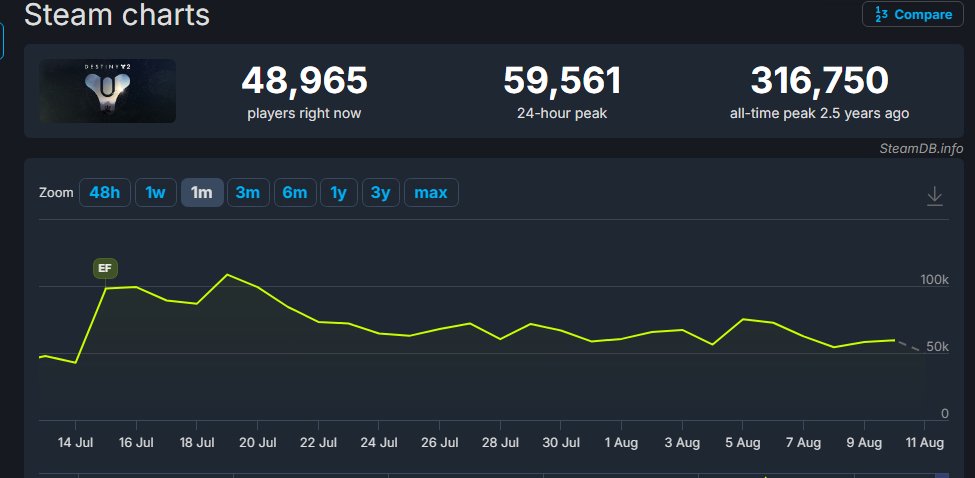This screenshot has width=975, height=478.
Task: Click the 50k axis label
Action: 937,347
